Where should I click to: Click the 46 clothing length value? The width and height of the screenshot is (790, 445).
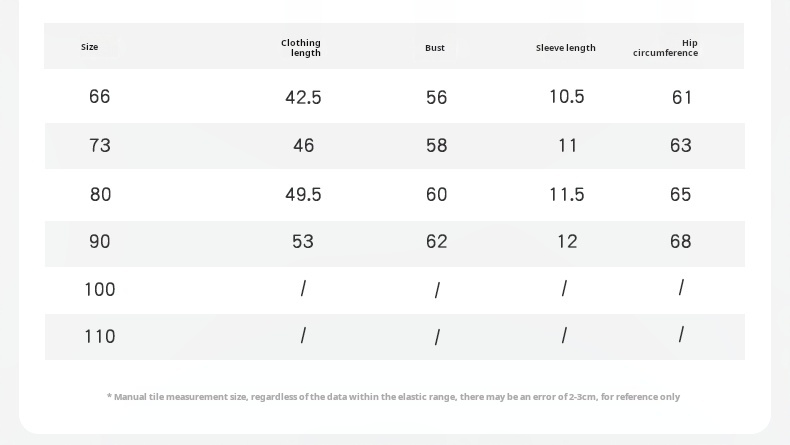tap(304, 146)
